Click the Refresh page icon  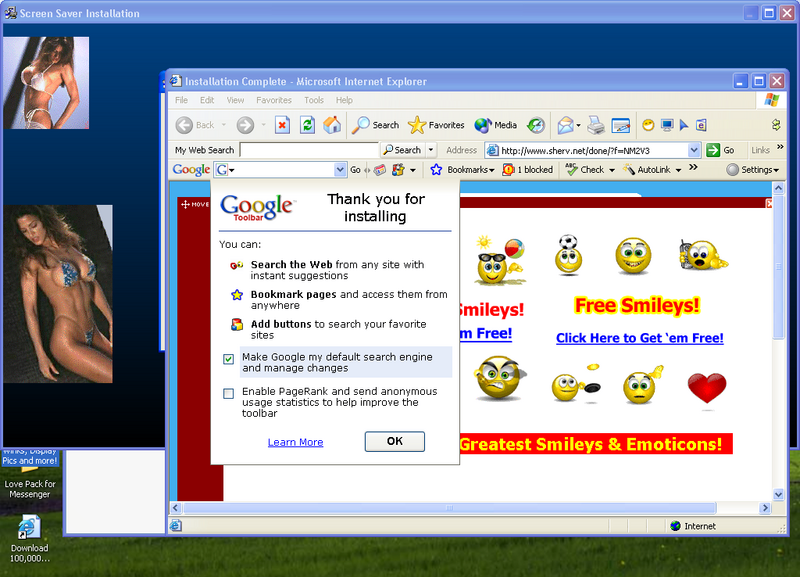click(307, 125)
